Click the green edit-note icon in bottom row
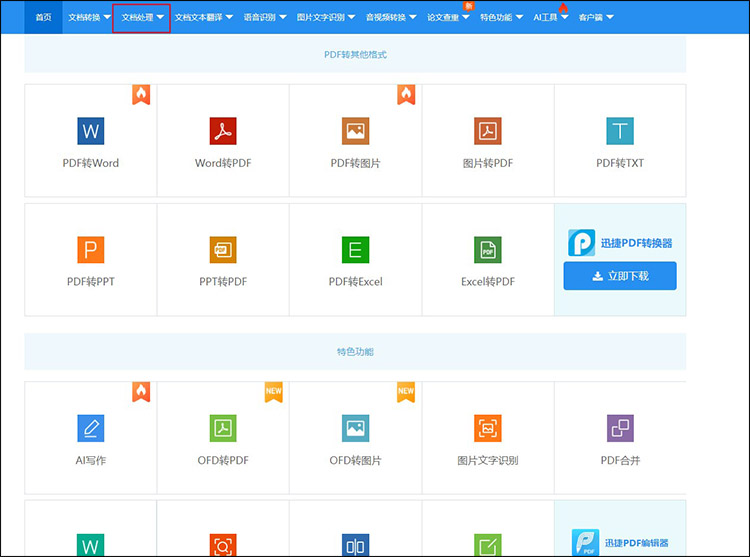This screenshot has height=557, width=750. click(487, 545)
